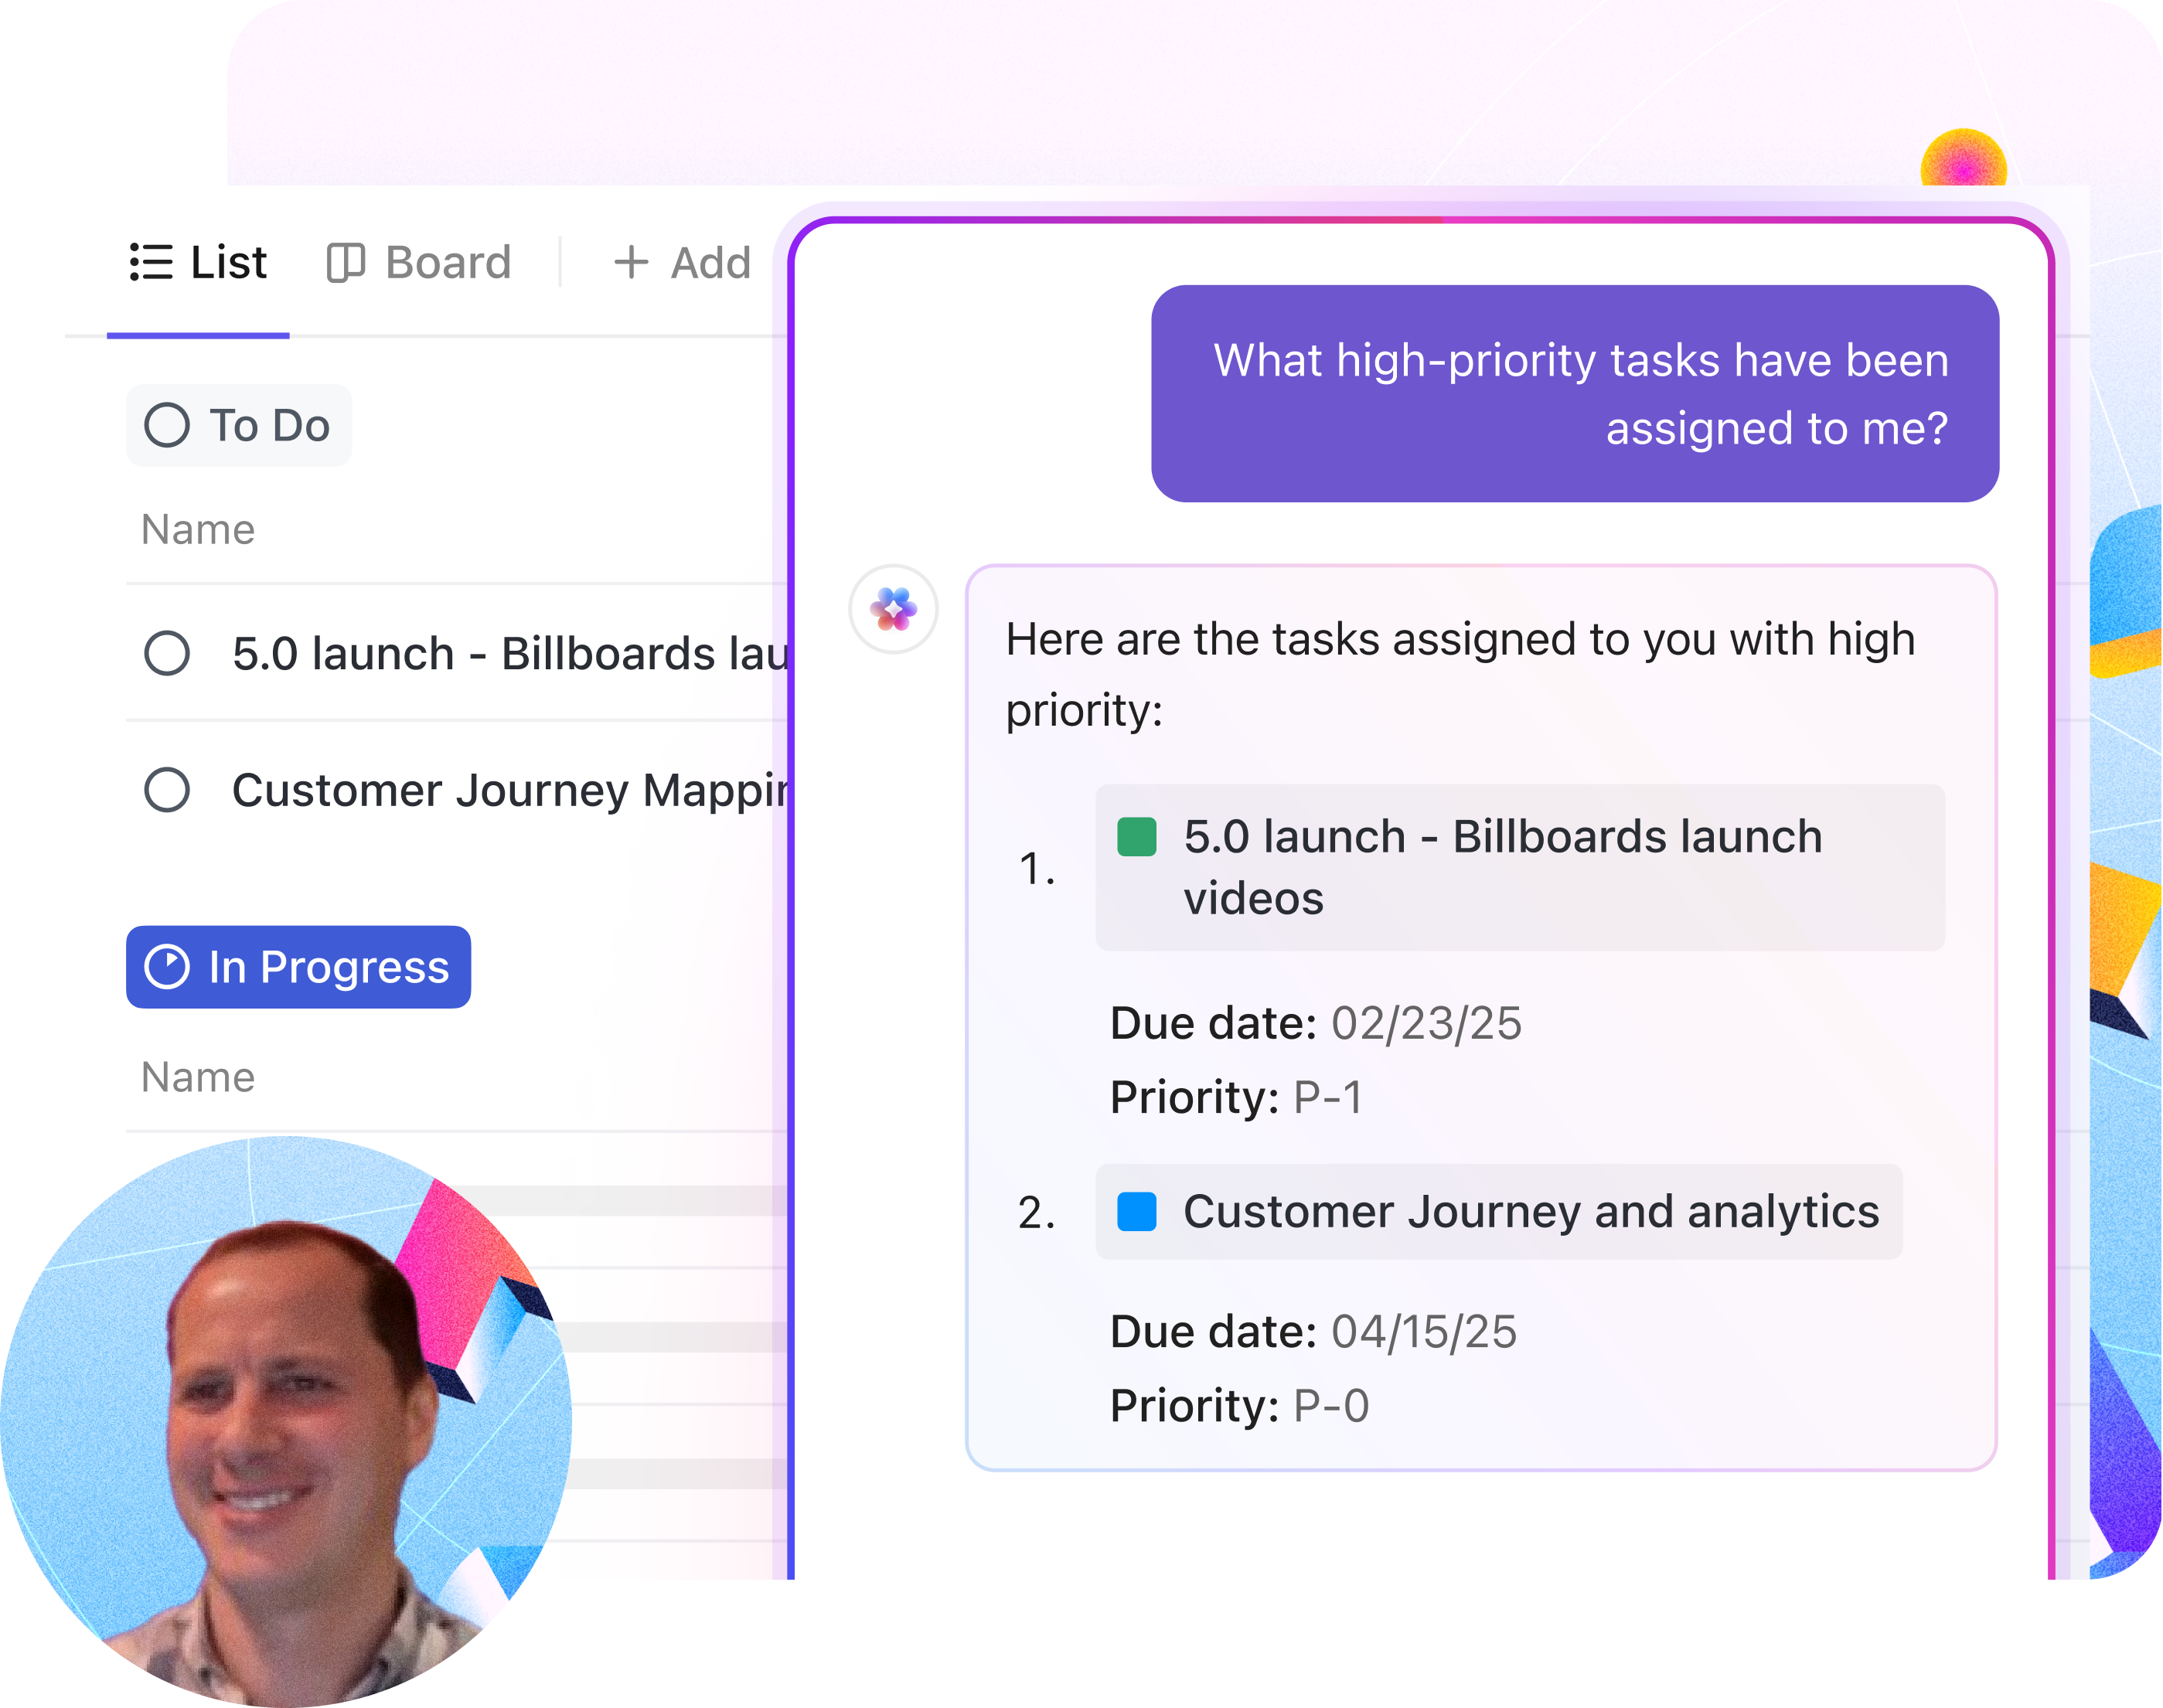Click the purple high-priority question message bubble
Viewport: 2163px width, 1708px height.
(1574, 394)
